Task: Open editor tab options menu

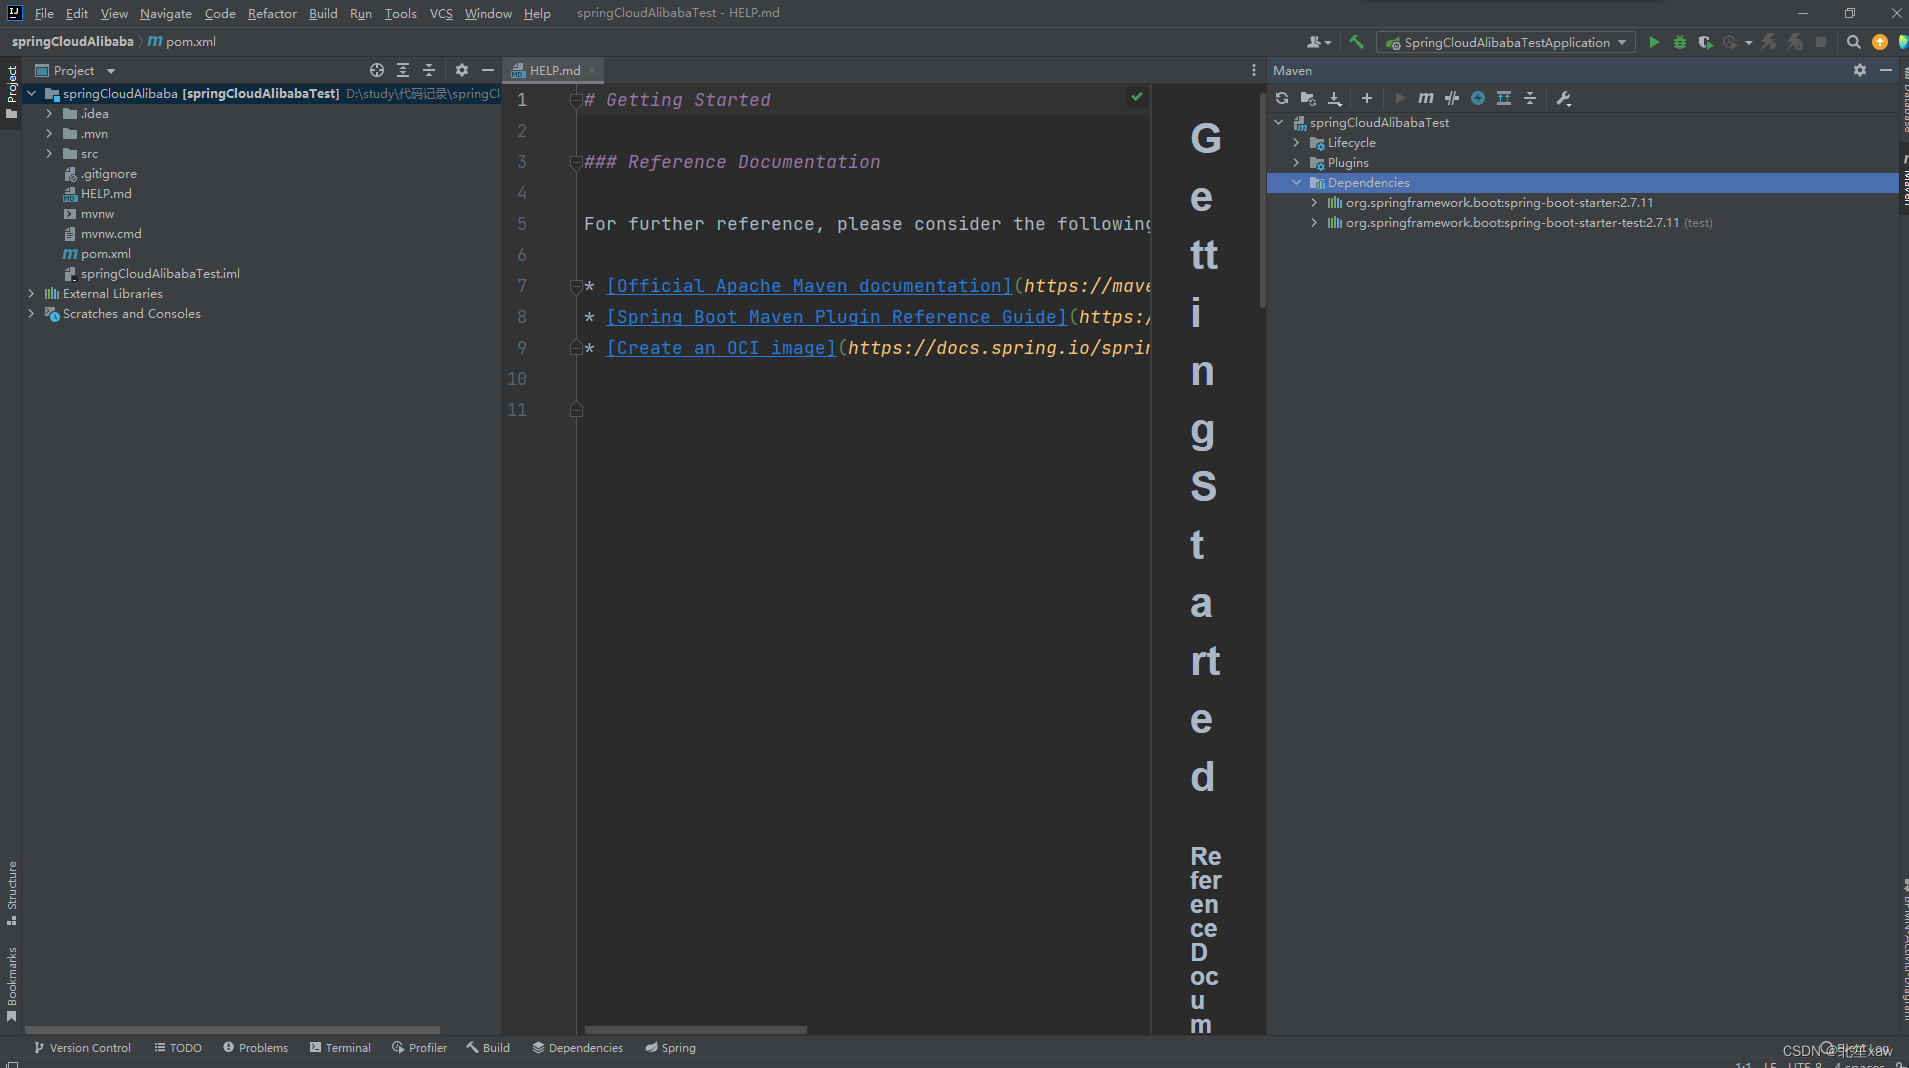Action: (x=1253, y=70)
